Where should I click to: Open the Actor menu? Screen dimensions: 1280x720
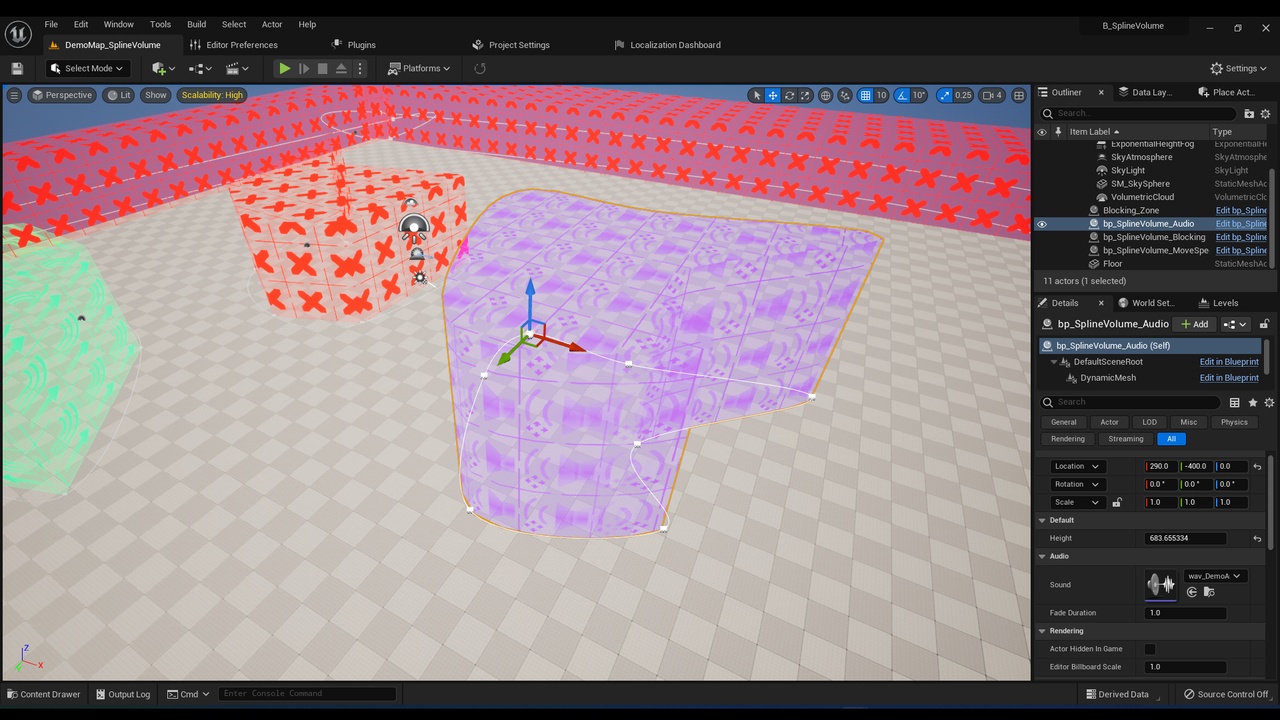[x=272, y=24]
